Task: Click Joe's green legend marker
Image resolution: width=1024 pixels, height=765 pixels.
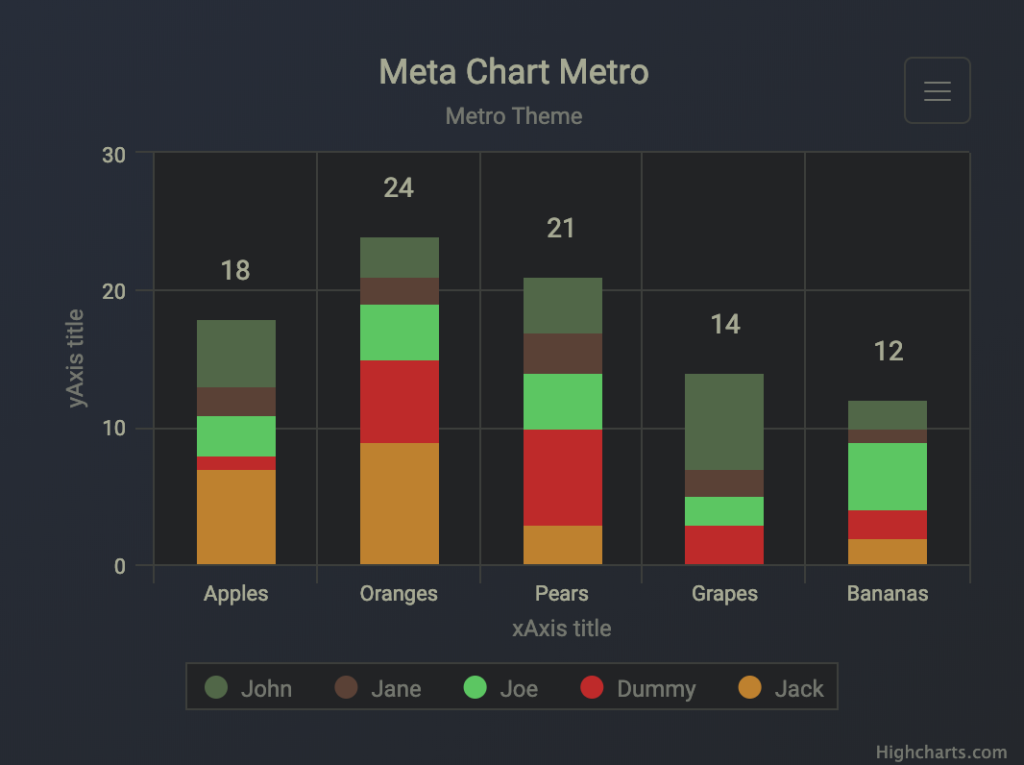Action: coord(476,687)
